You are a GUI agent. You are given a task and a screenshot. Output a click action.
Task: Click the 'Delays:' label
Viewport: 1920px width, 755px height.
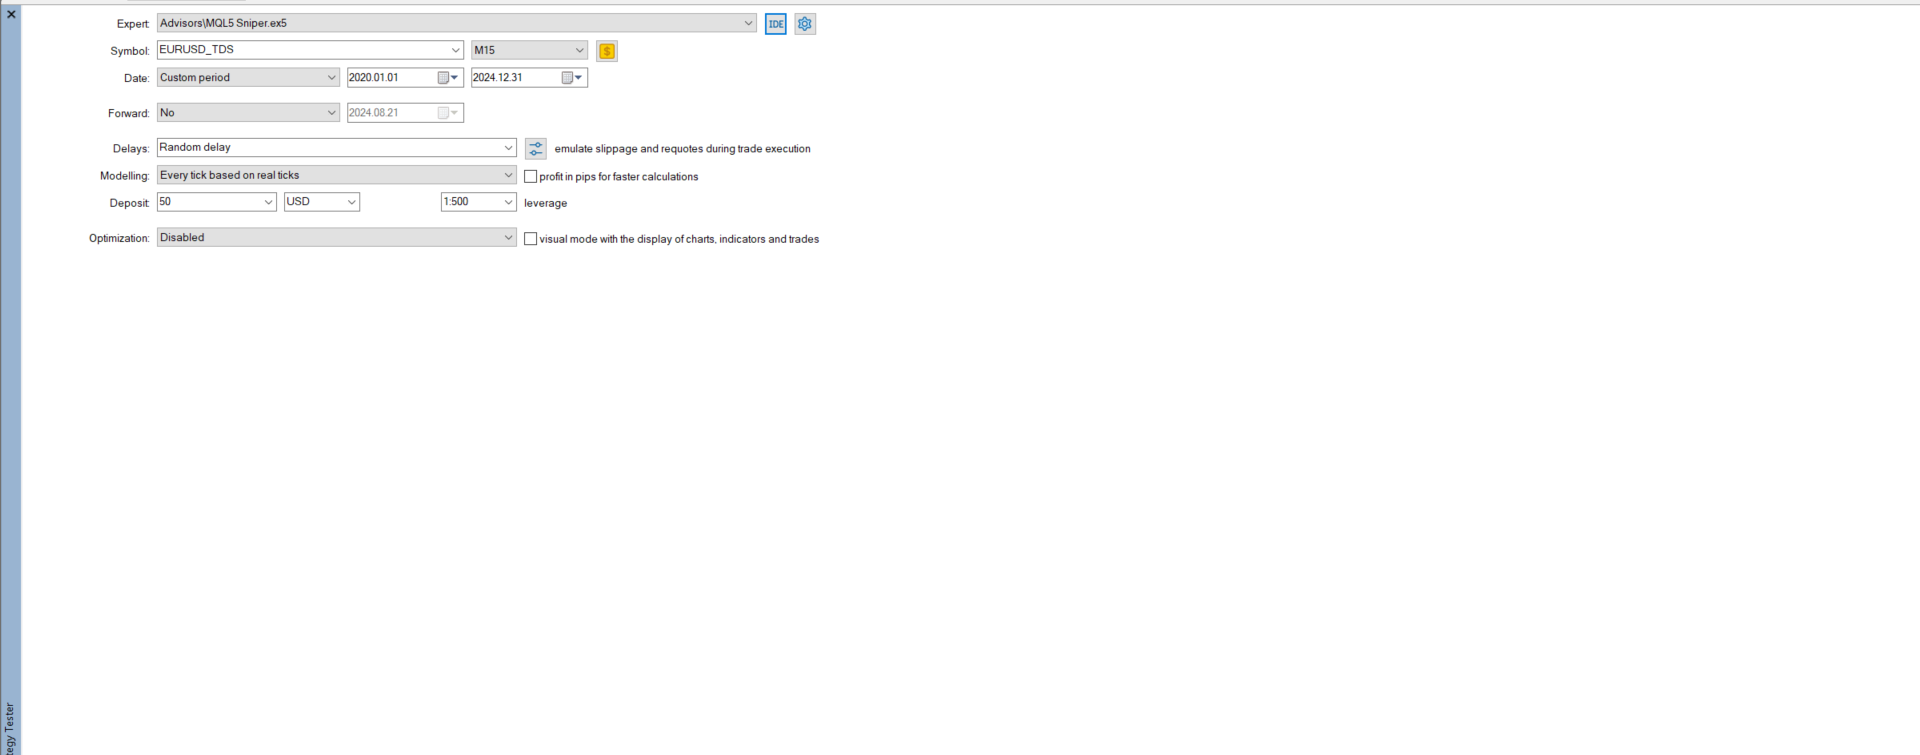point(131,149)
